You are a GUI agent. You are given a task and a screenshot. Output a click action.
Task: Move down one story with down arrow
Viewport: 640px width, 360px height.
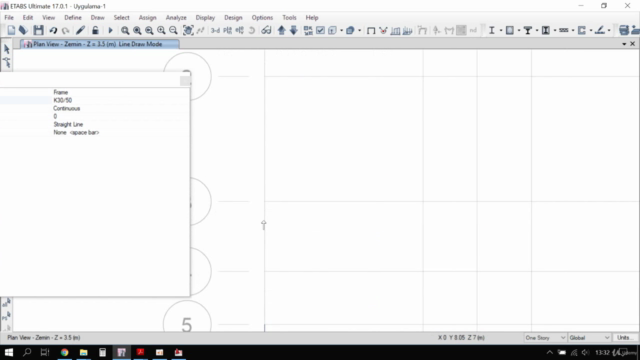click(294, 30)
